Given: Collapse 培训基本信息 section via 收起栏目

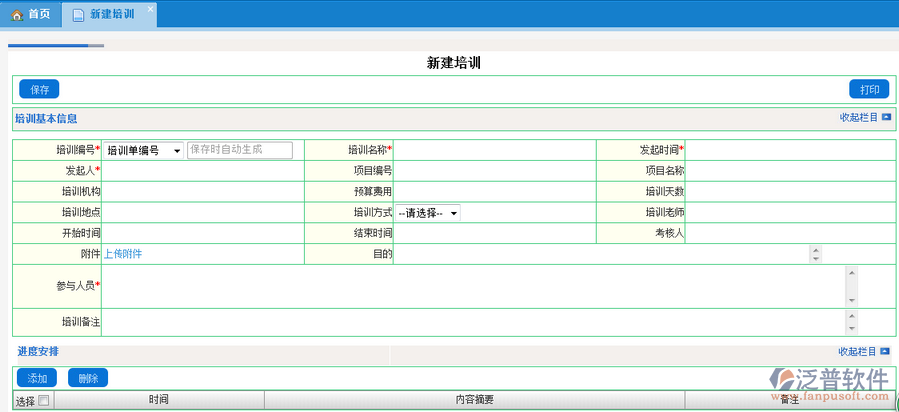Looking at the screenshot, I should click(858, 117).
